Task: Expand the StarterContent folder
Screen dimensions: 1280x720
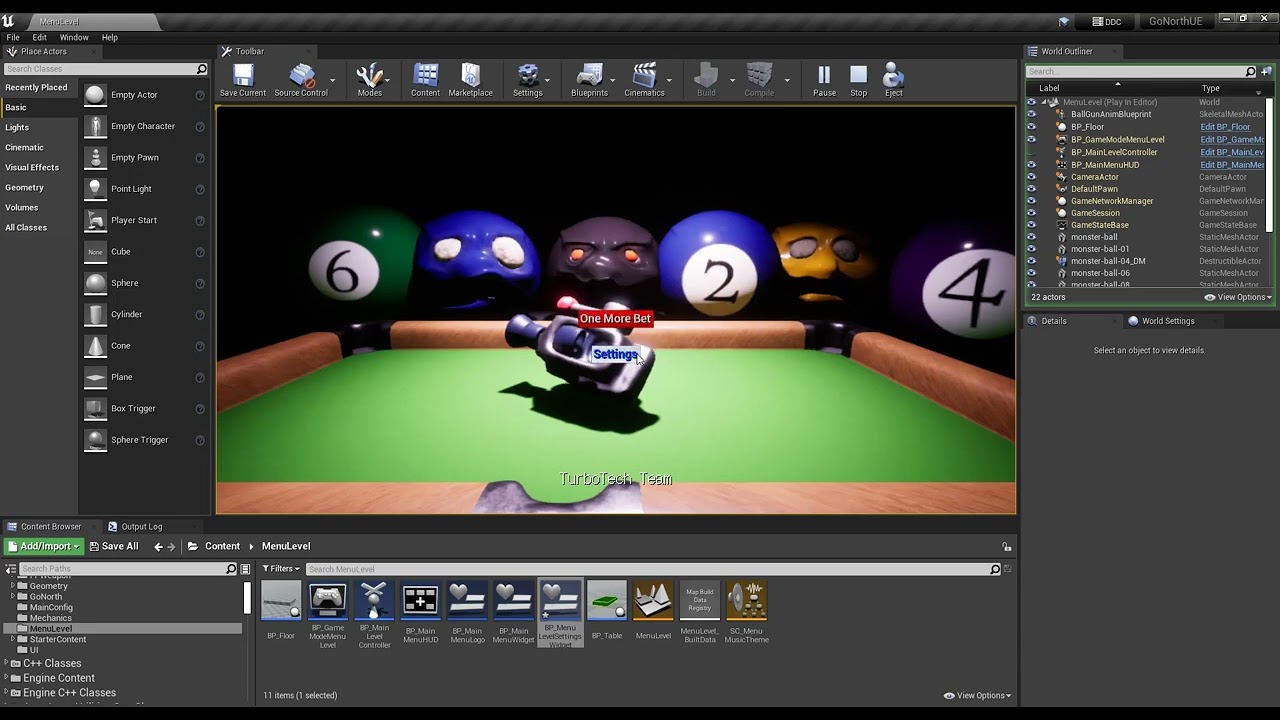Action: 13,639
